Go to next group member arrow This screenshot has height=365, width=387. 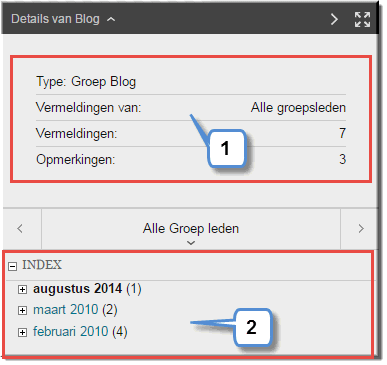pos(361,229)
